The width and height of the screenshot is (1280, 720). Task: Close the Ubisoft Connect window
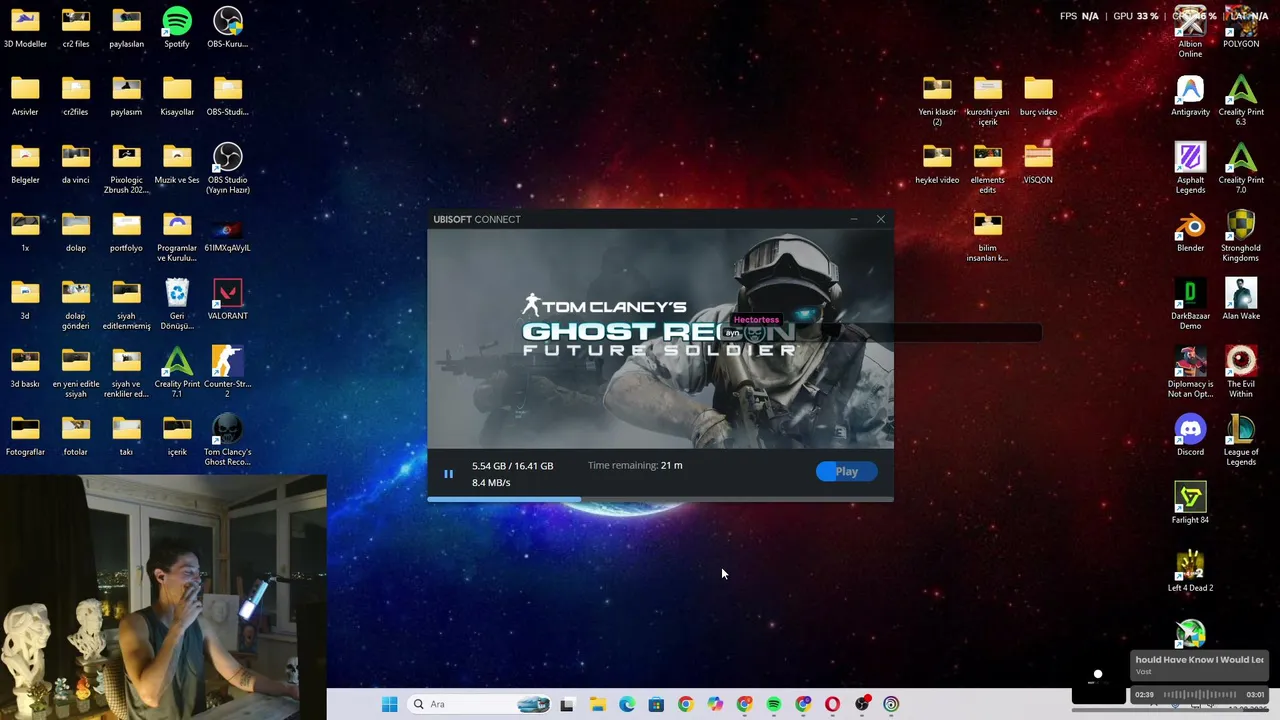[881, 219]
